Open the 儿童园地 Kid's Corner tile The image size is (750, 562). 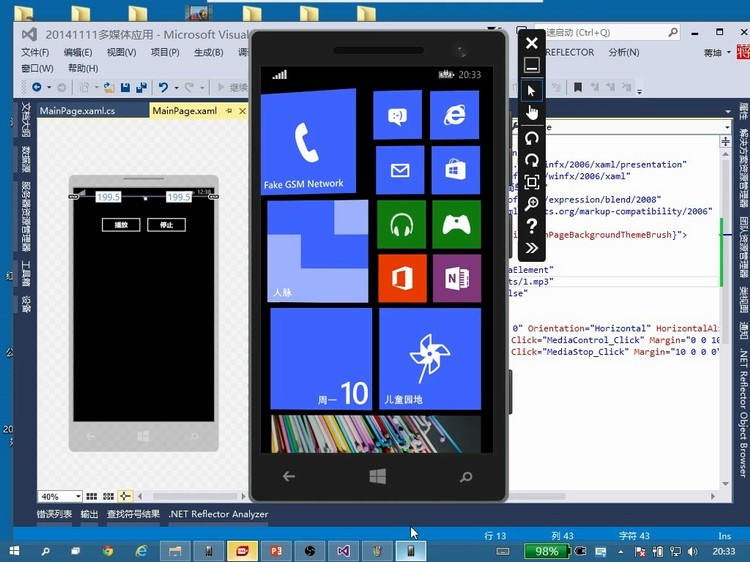430,359
